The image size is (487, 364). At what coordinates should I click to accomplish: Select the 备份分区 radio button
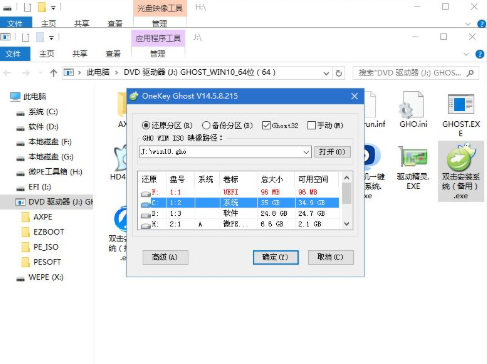(x=206, y=125)
